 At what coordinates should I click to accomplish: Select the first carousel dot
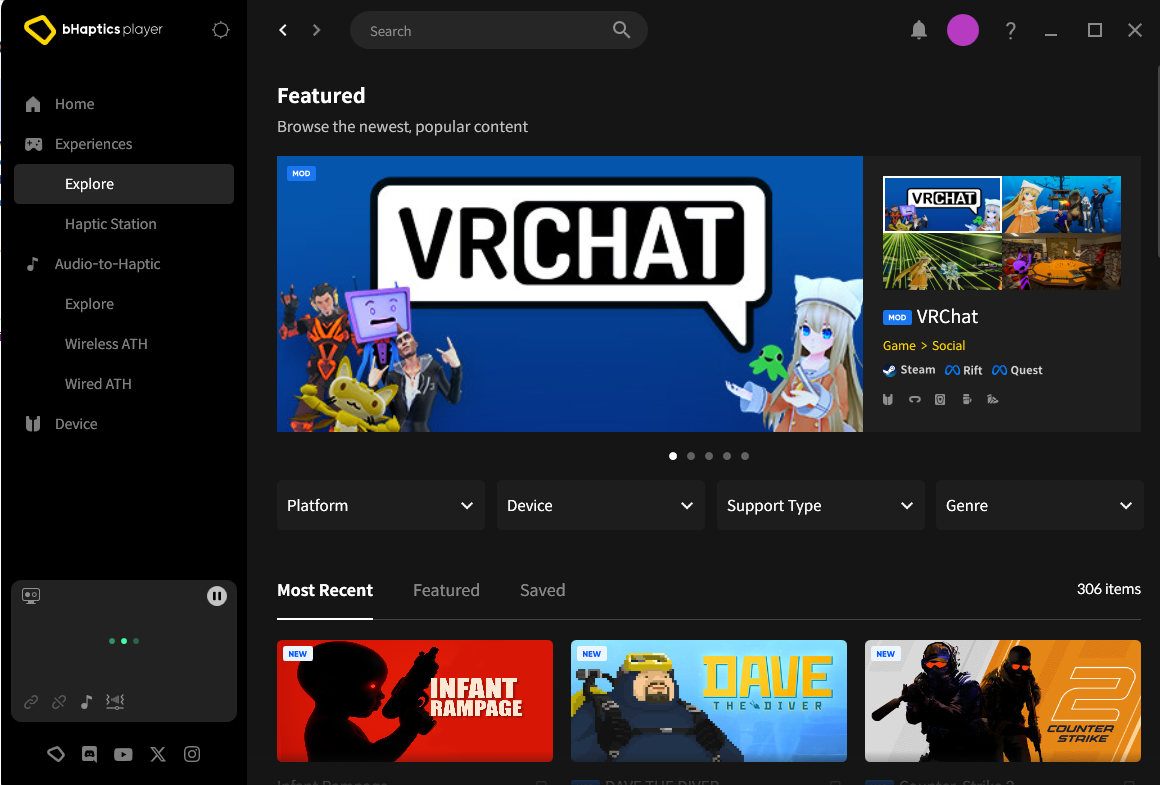(672, 456)
